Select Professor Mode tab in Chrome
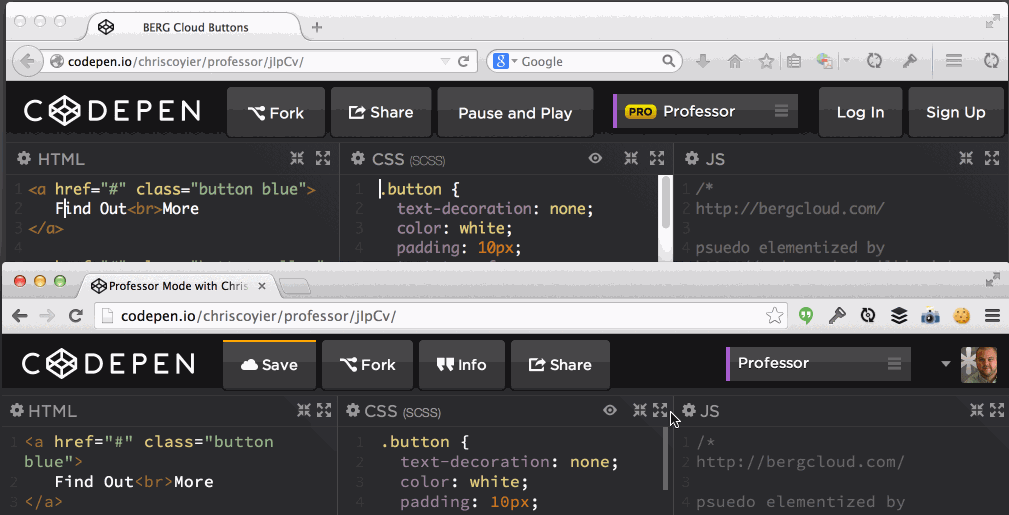Image resolution: width=1009 pixels, height=515 pixels. pos(178,286)
